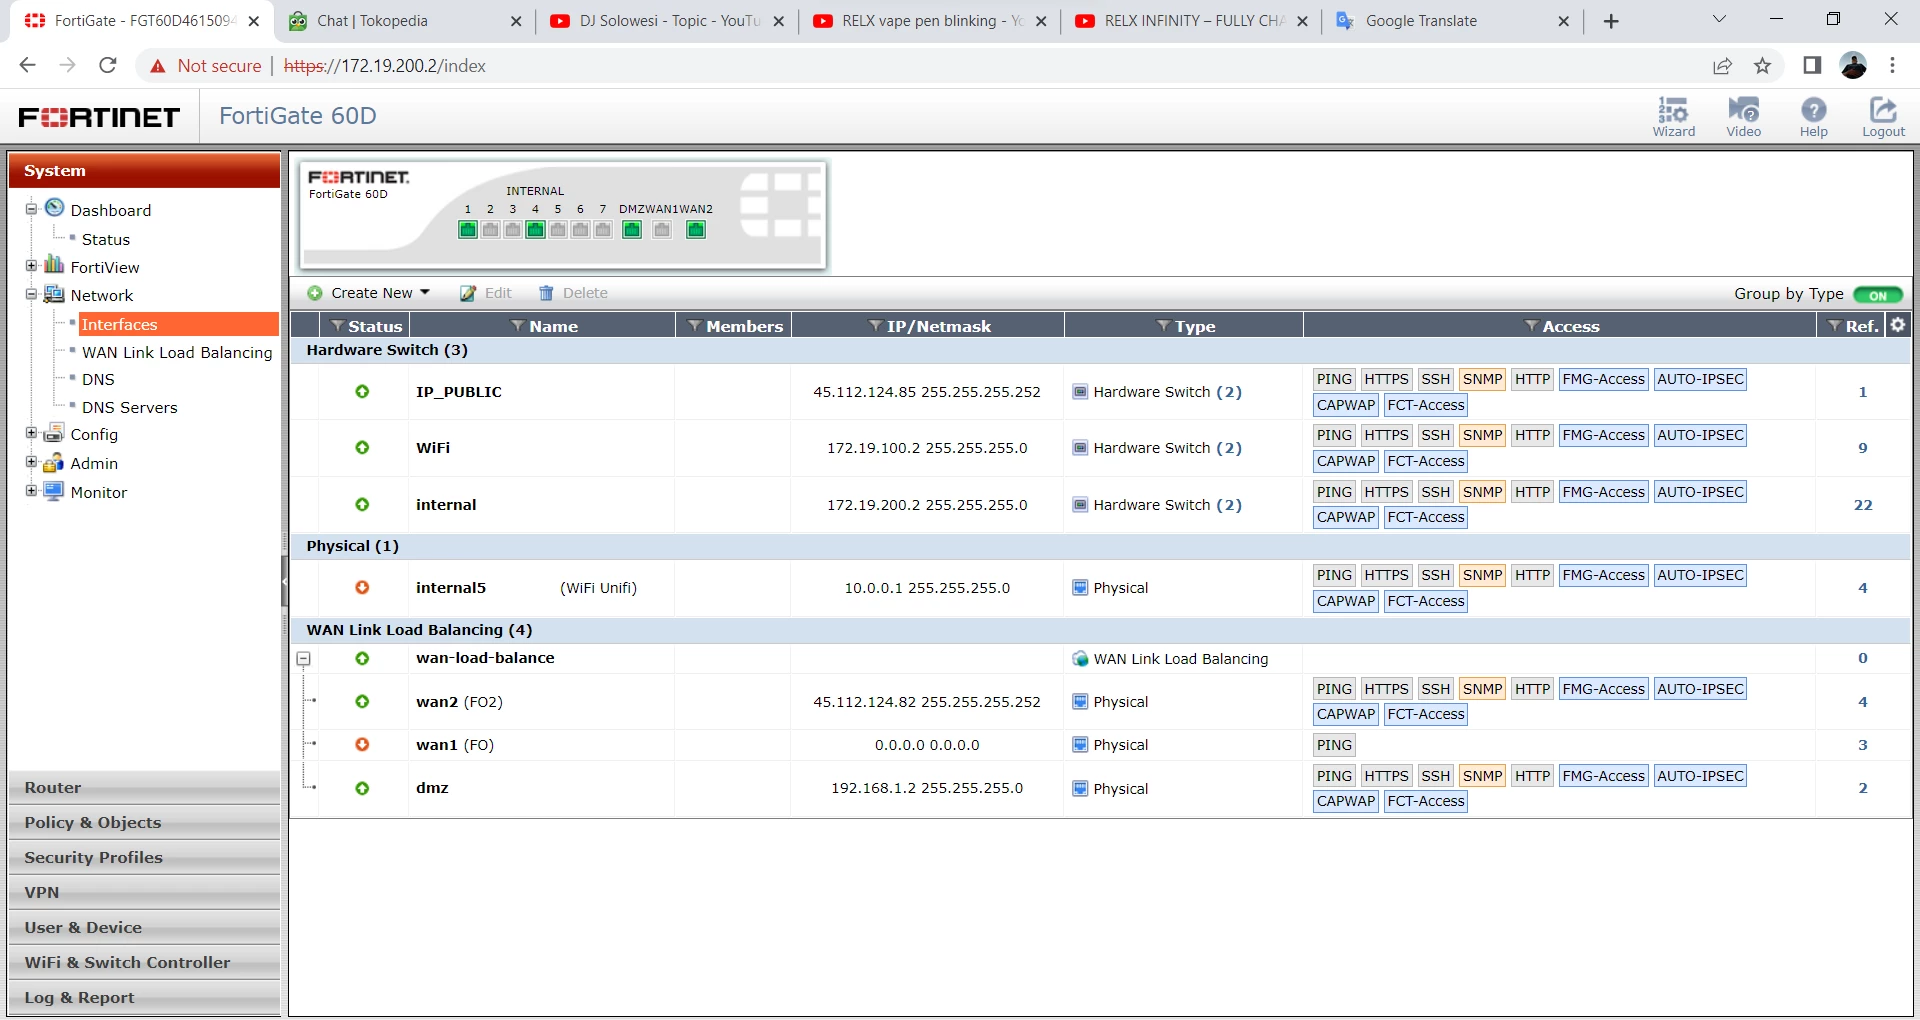Click the Status column filter icon

(x=337, y=326)
